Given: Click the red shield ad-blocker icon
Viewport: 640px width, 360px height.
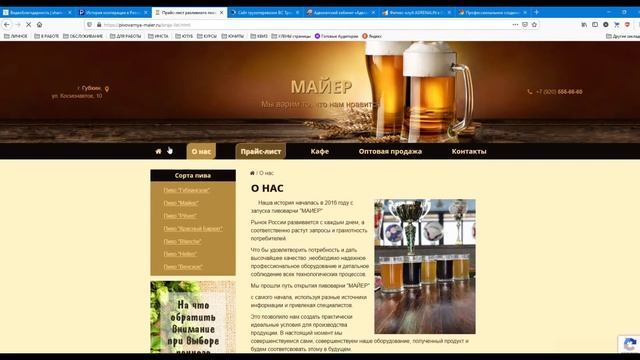Looking at the screenshot, I should coord(627,25).
